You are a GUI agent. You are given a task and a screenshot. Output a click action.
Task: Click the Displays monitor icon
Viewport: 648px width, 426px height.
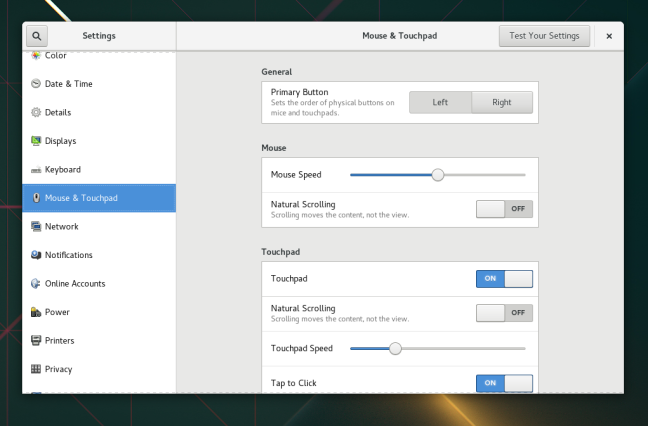(36, 141)
